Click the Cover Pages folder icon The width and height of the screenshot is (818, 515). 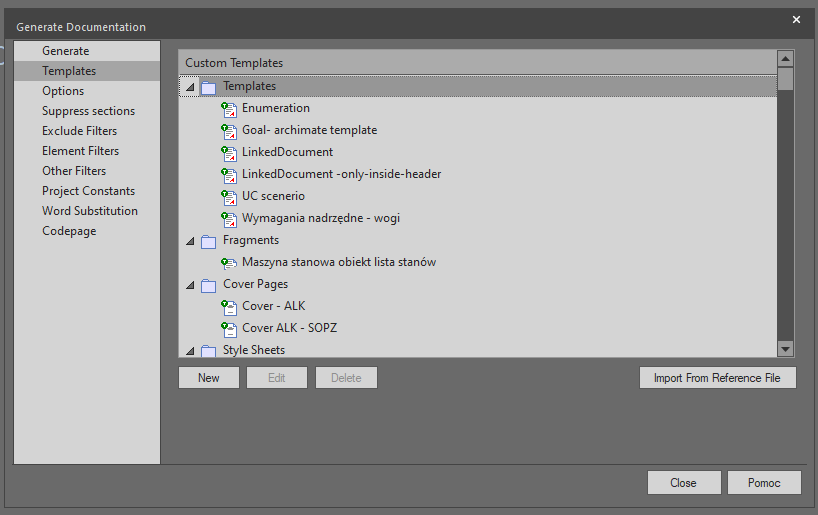click(x=209, y=285)
